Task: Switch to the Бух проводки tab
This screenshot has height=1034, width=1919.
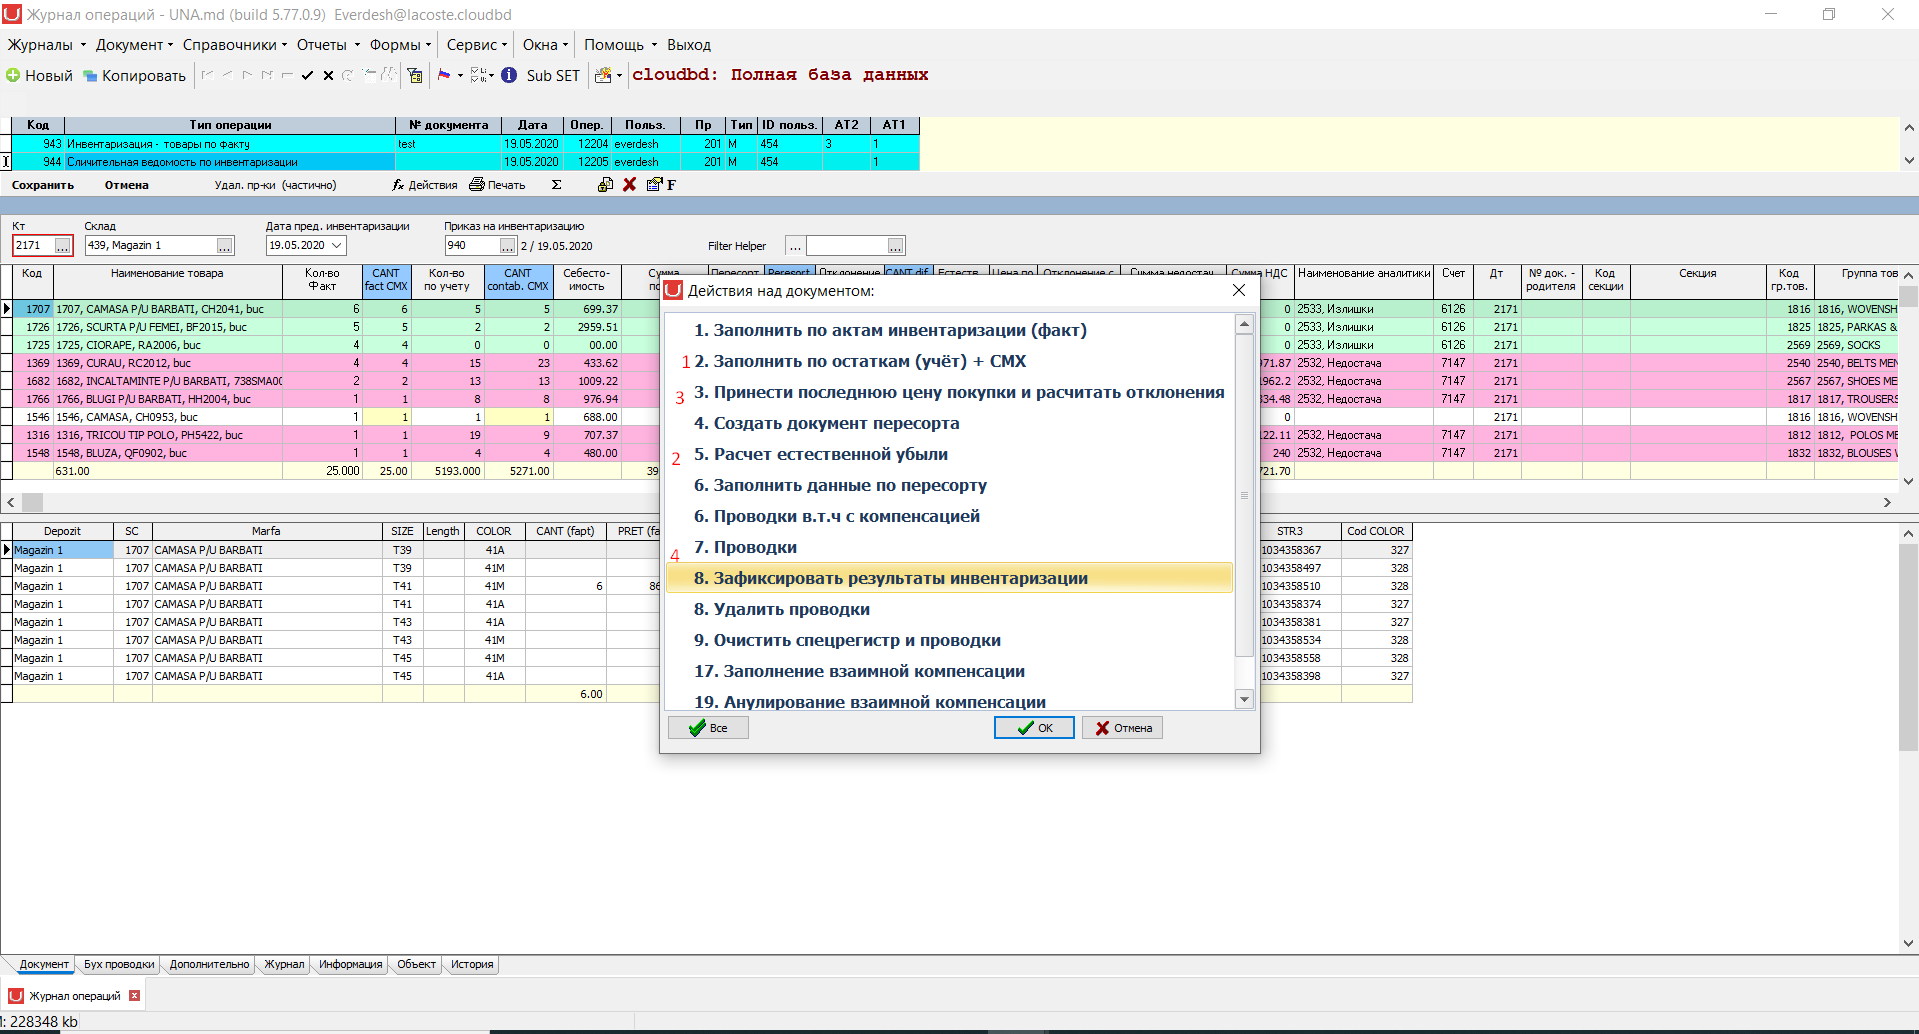Action: point(119,965)
